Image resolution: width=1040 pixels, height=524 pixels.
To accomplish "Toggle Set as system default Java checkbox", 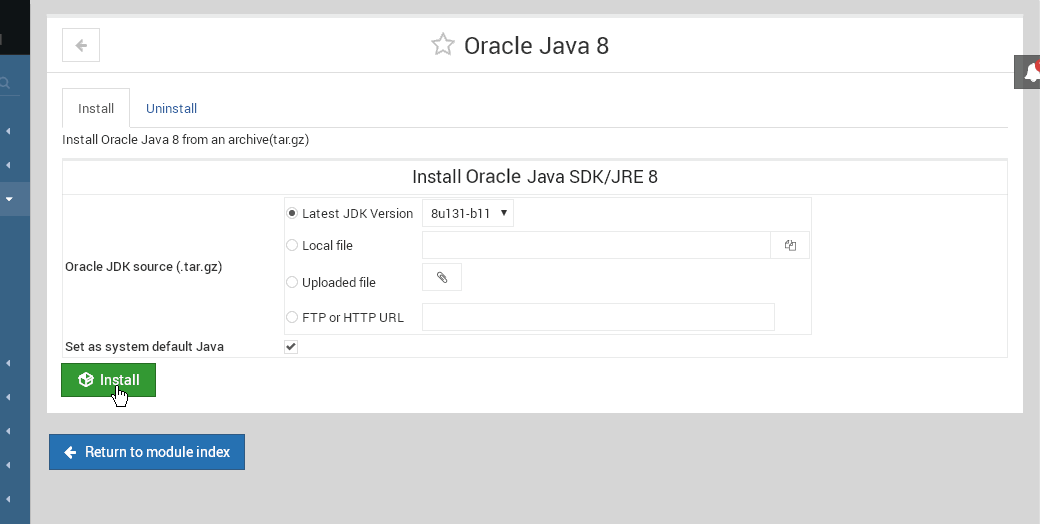I will coord(291,347).
